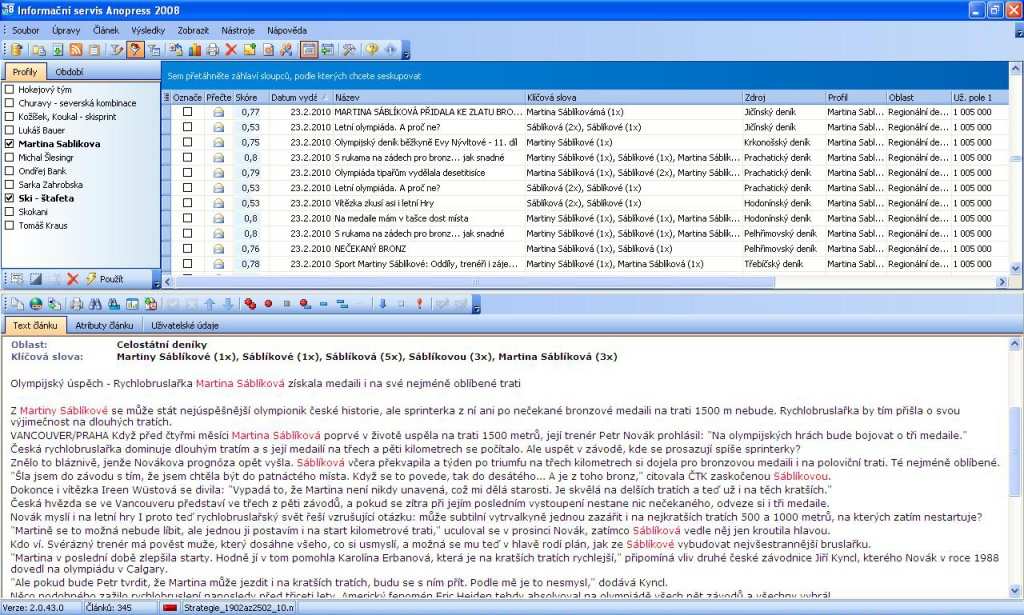1024x615 pixels.
Task: Switch to the Atributy článku tab
Action: pyautogui.click(x=104, y=325)
